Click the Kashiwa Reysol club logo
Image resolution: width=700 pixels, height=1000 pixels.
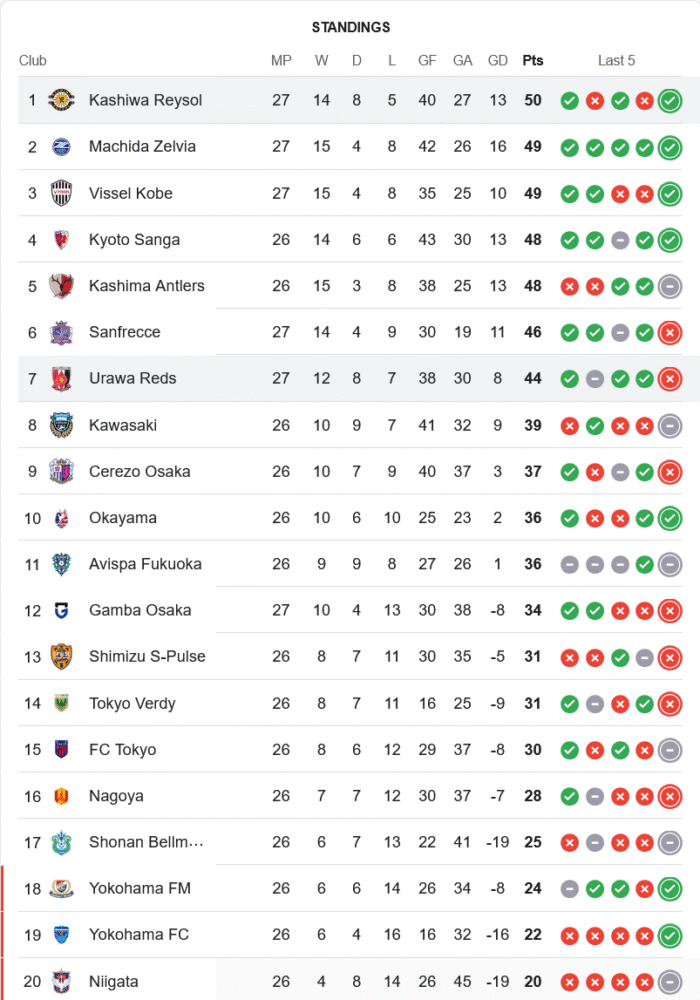pos(62,100)
